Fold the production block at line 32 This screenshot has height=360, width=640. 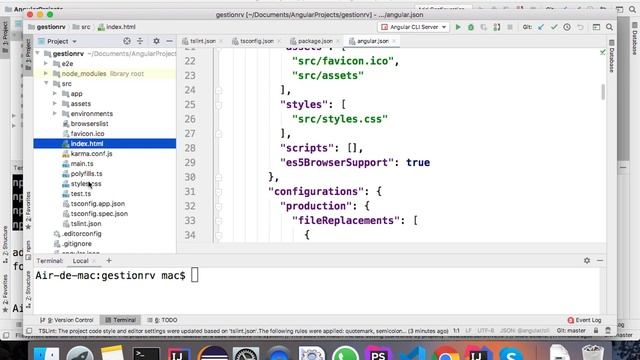coord(219,207)
